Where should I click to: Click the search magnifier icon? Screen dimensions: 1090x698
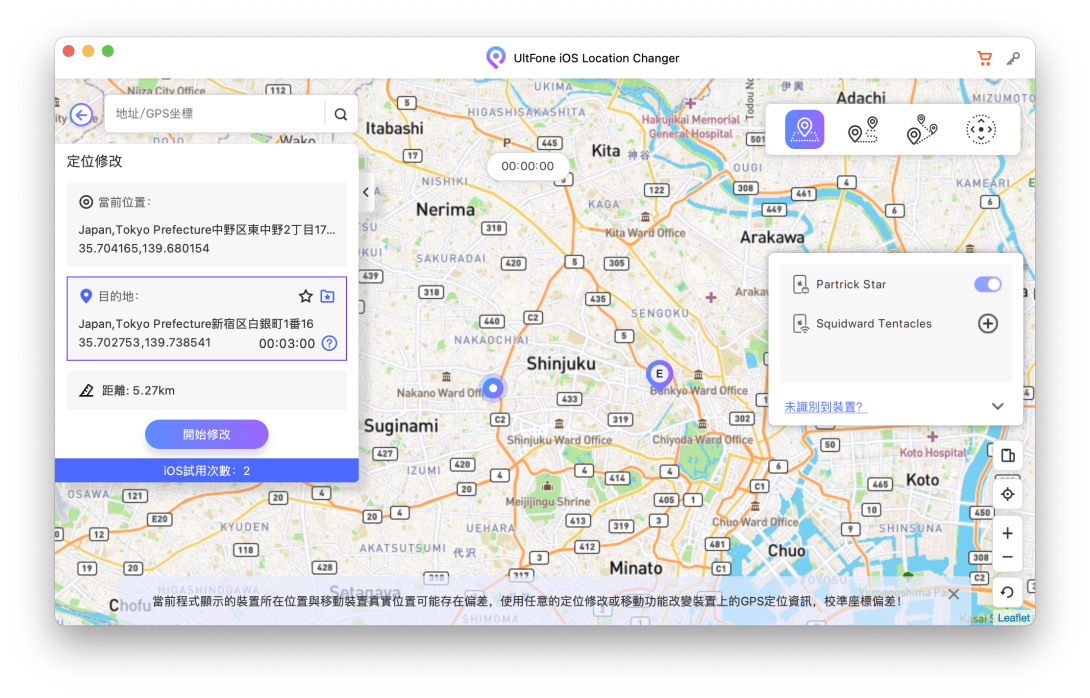click(341, 114)
